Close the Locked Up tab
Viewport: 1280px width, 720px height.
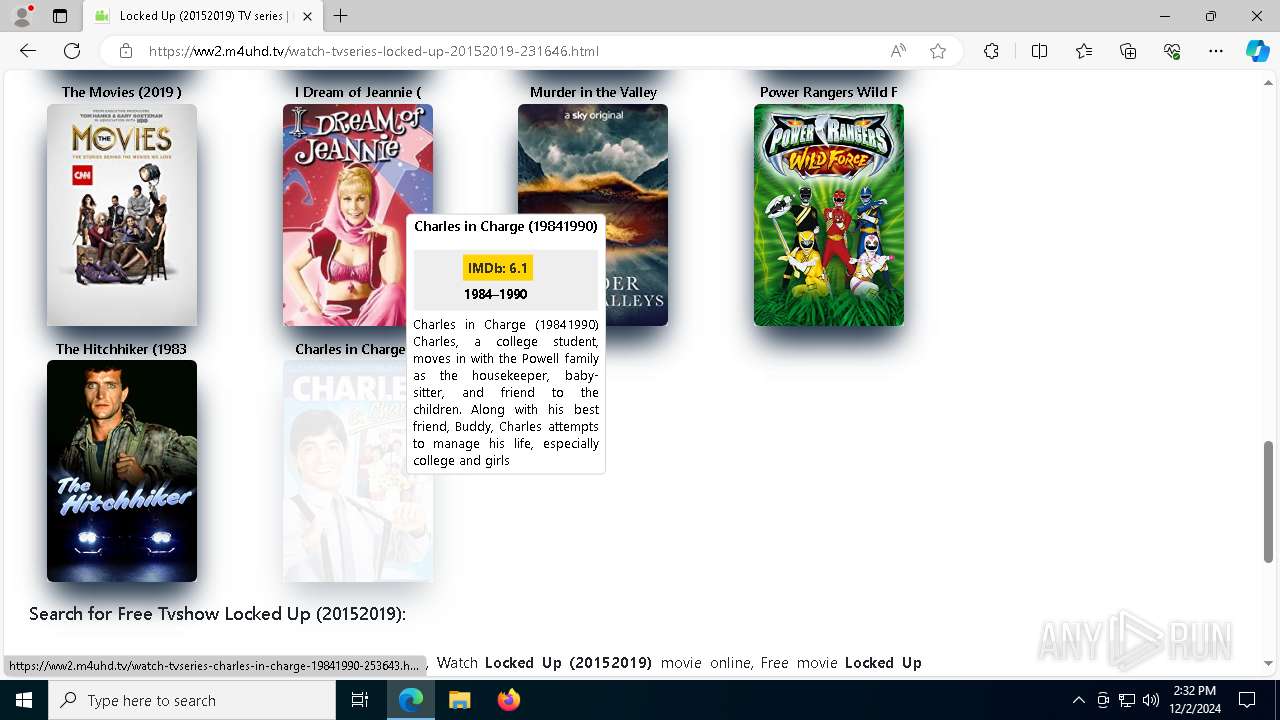click(x=307, y=16)
